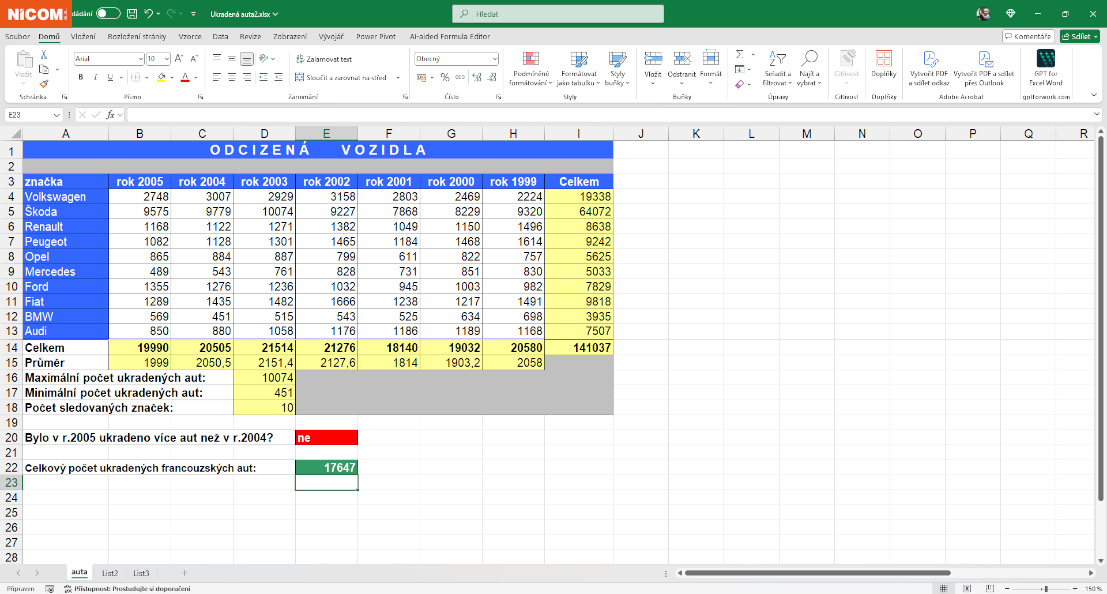
Task: Open Styly buňky gallery
Action: pos(618,69)
